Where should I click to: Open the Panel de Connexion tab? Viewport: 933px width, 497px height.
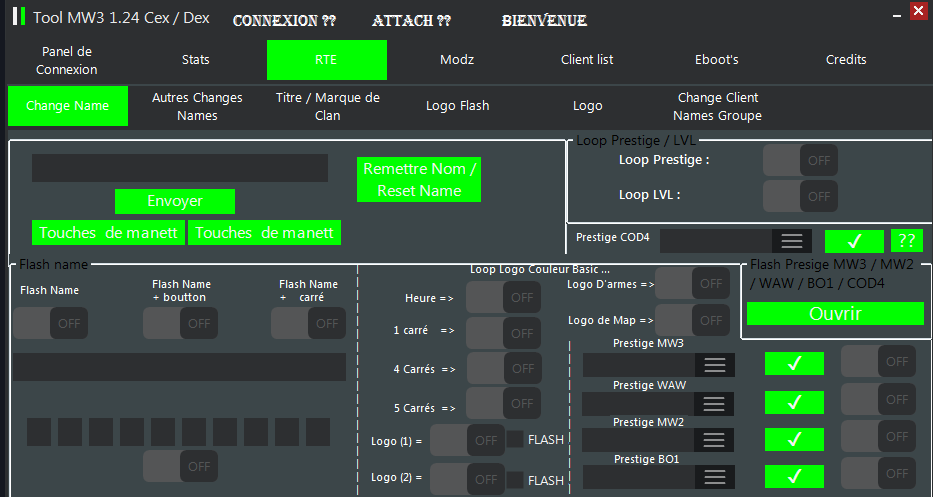point(67,60)
